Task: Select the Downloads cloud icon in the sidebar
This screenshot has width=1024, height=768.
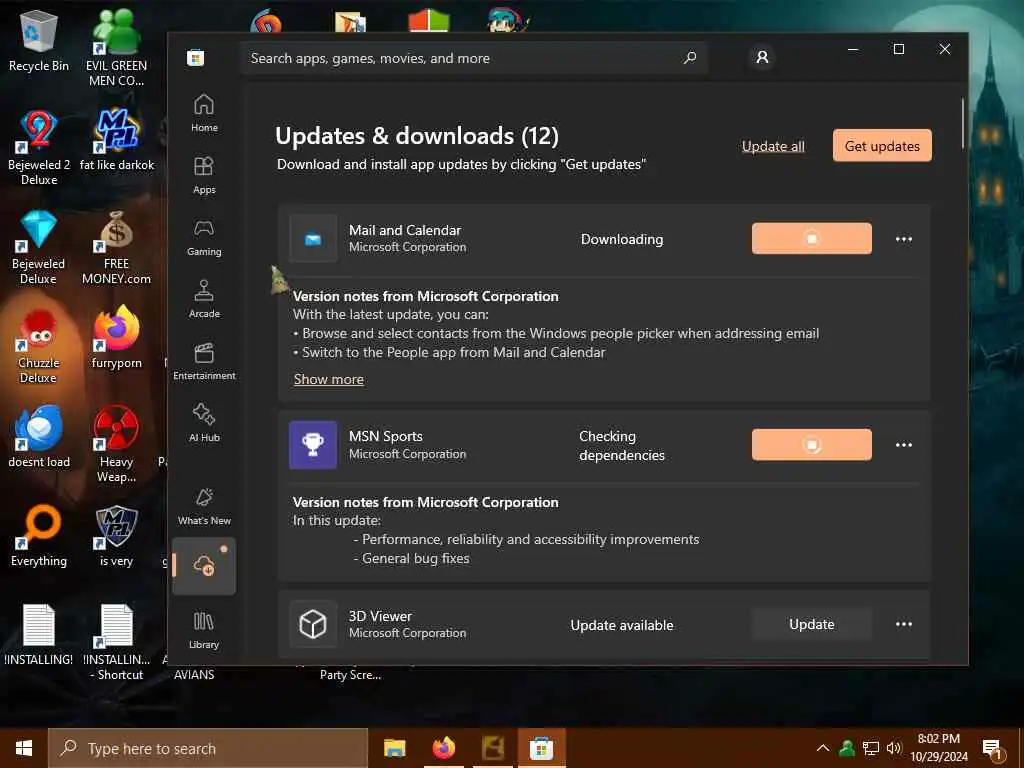Action: [x=204, y=566]
